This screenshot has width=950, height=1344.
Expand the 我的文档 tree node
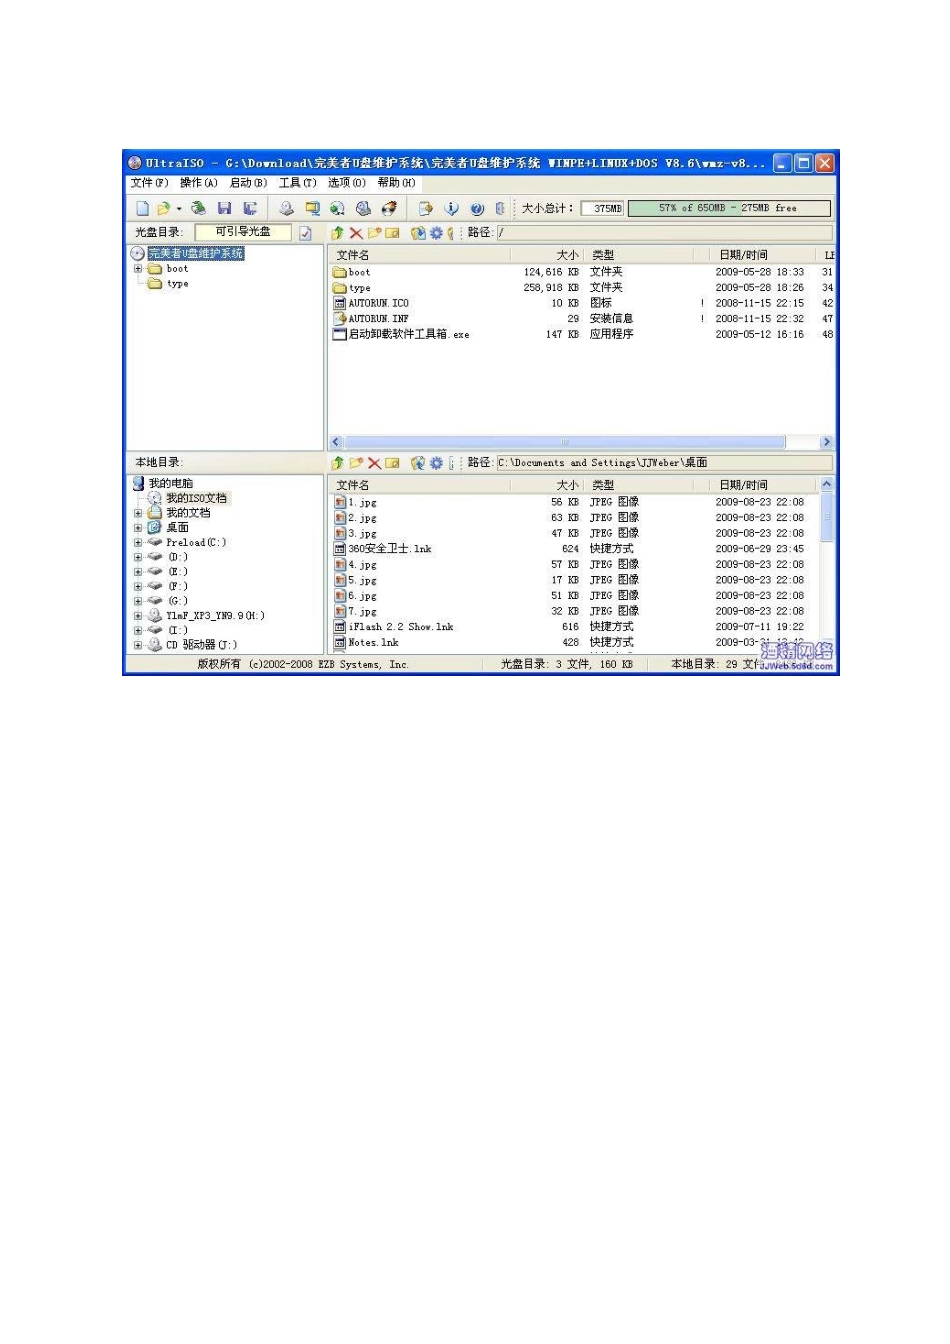138,513
